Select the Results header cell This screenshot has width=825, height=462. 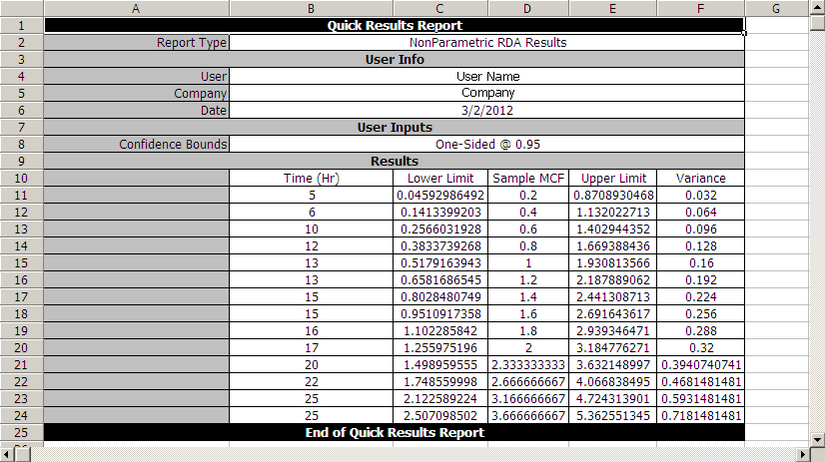[394, 161]
